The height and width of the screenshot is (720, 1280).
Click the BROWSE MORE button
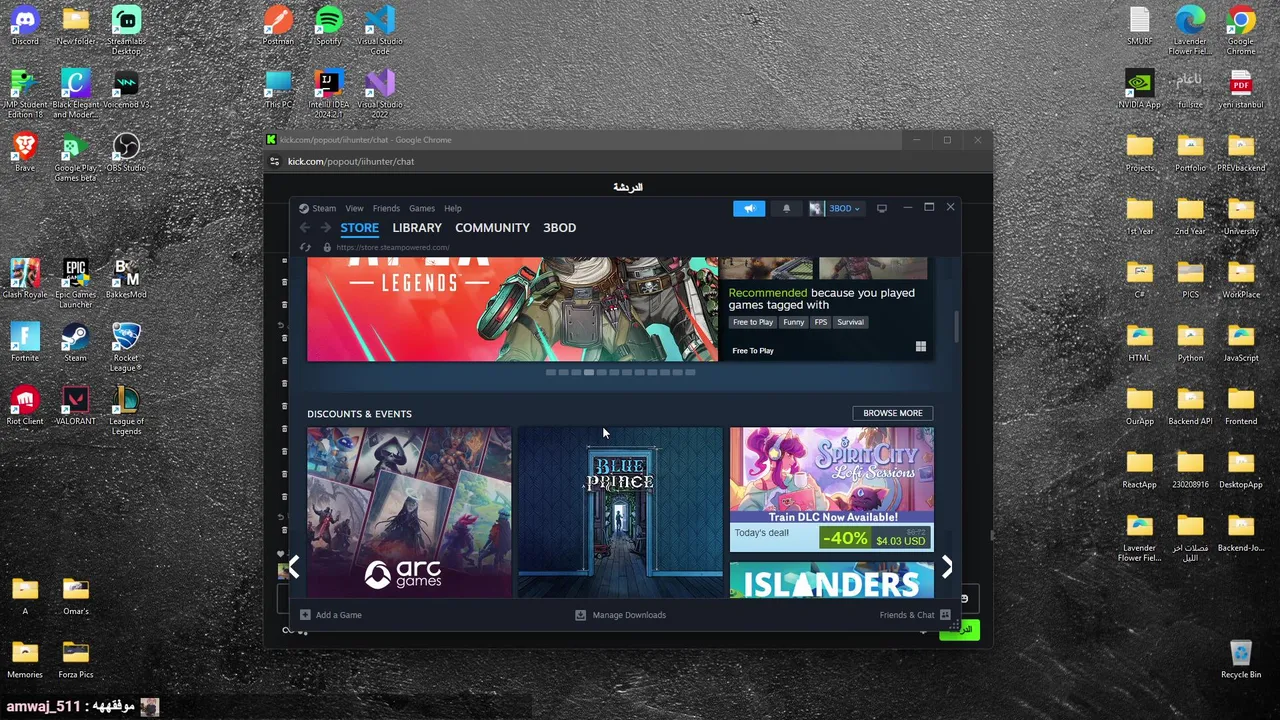pyautogui.click(x=892, y=413)
